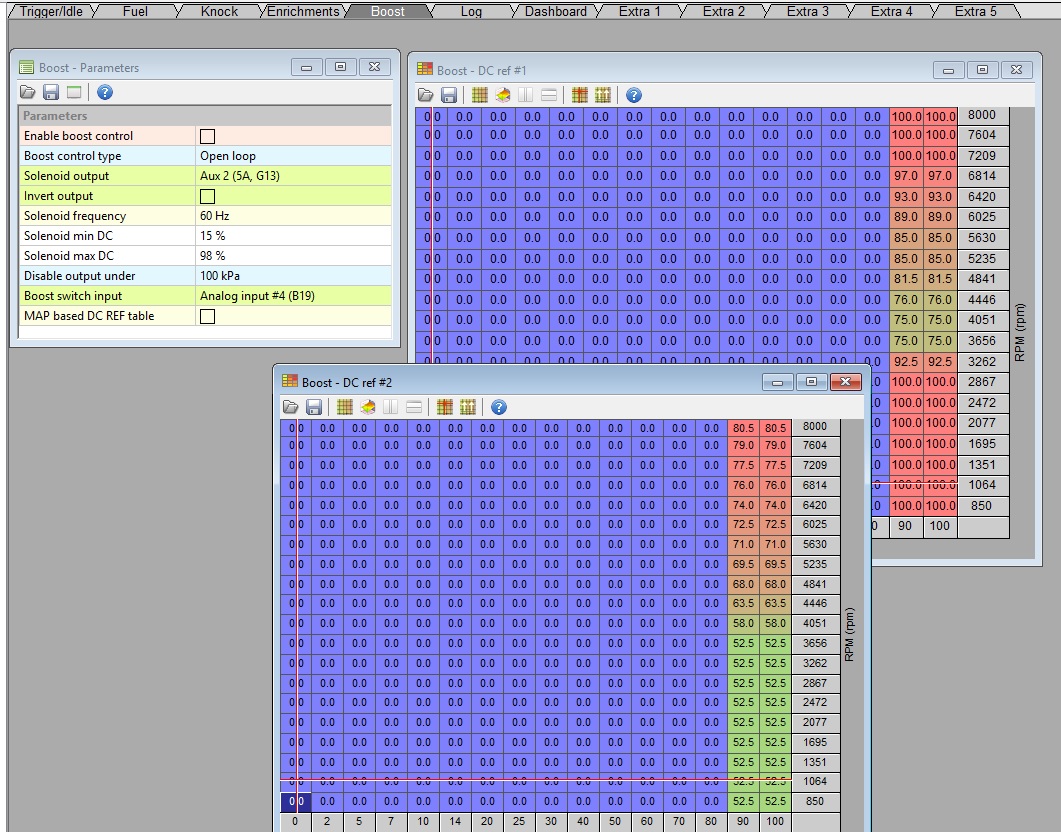
Task: Open the Dashboard tab
Action: [x=555, y=11]
